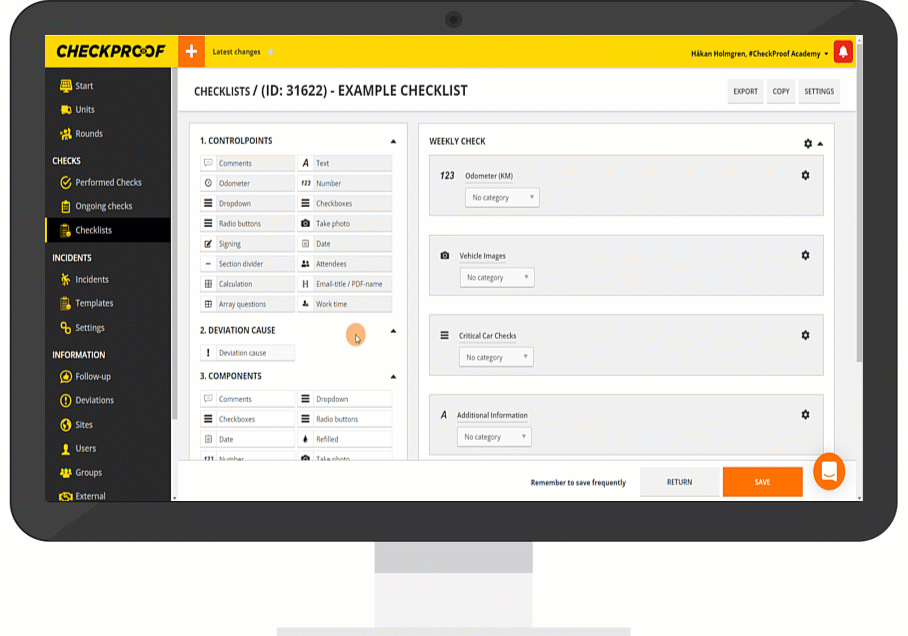Open the red notification bell
Image resolution: width=908 pixels, height=636 pixels.
[x=843, y=52]
